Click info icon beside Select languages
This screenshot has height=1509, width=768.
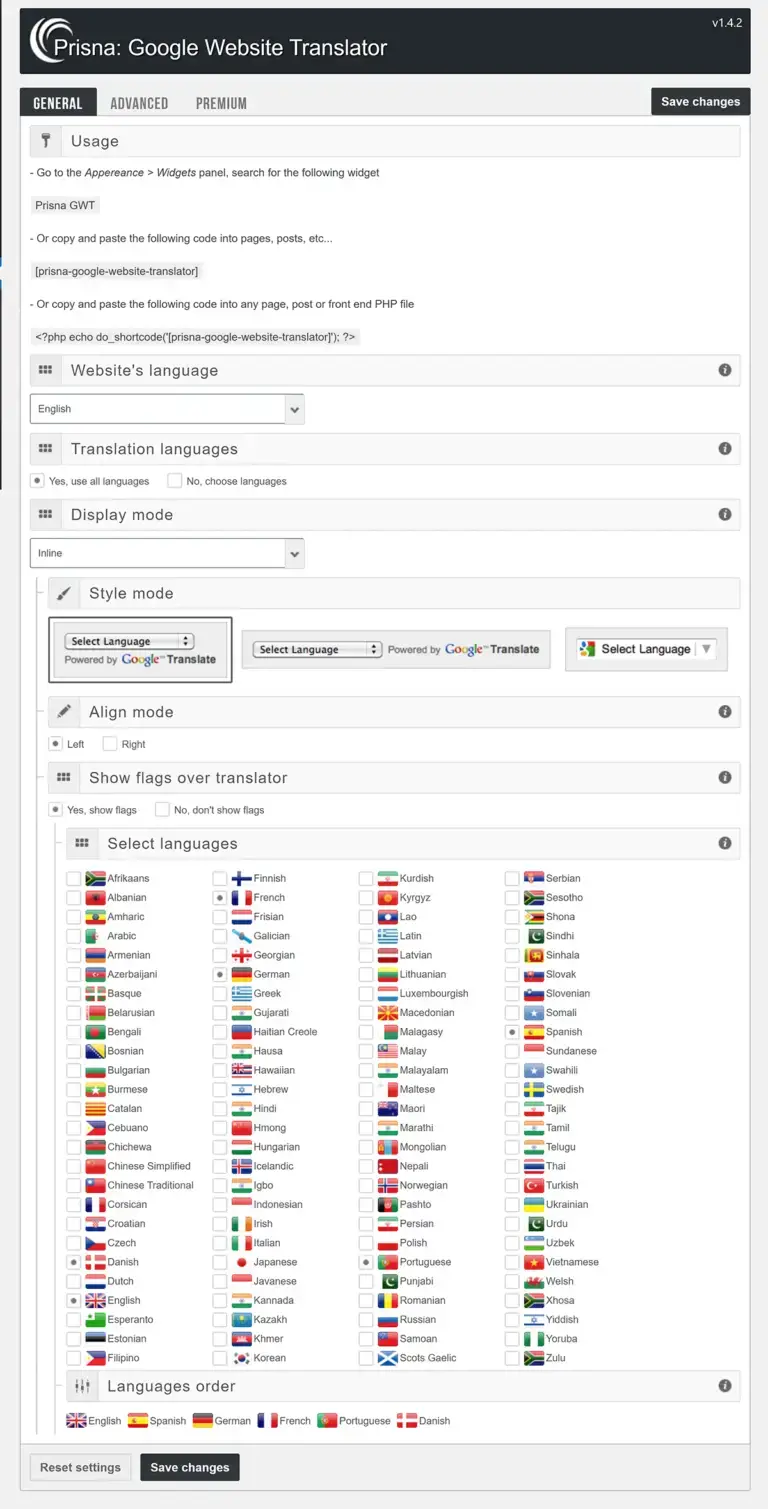(x=725, y=843)
